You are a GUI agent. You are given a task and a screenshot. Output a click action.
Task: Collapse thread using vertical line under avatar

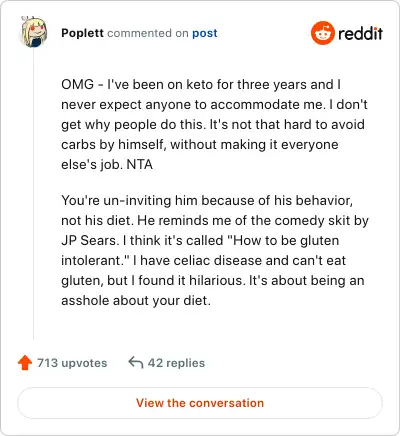pyautogui.click(x=34, y=193)
